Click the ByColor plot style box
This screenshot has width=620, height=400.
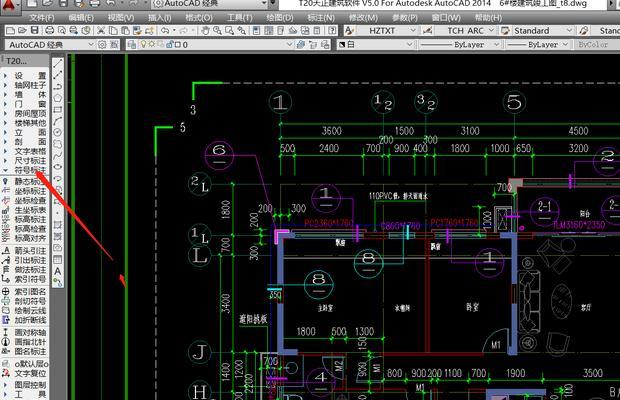(x=593, y=45)
